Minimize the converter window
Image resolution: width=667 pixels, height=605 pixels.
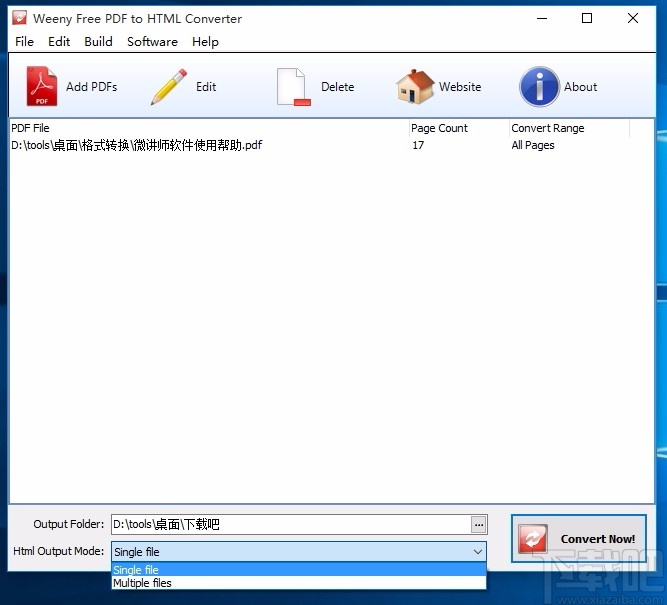point(542,18)
